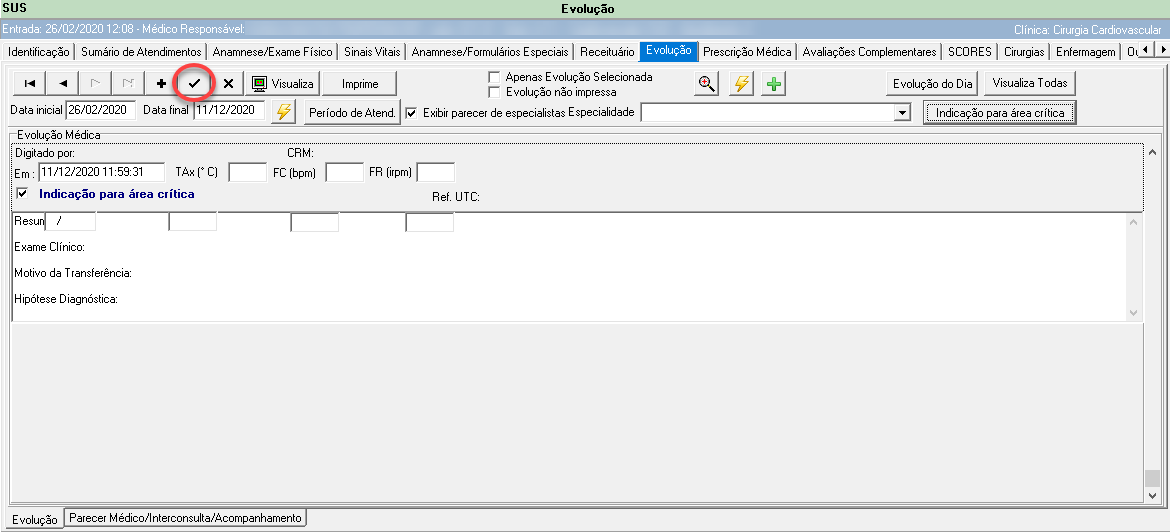Image resolution: width=1170 pixels, height=532 pixels.
Task: Open Enfermagem tab
Action: pyautogui.click(x=1086, y=52)
